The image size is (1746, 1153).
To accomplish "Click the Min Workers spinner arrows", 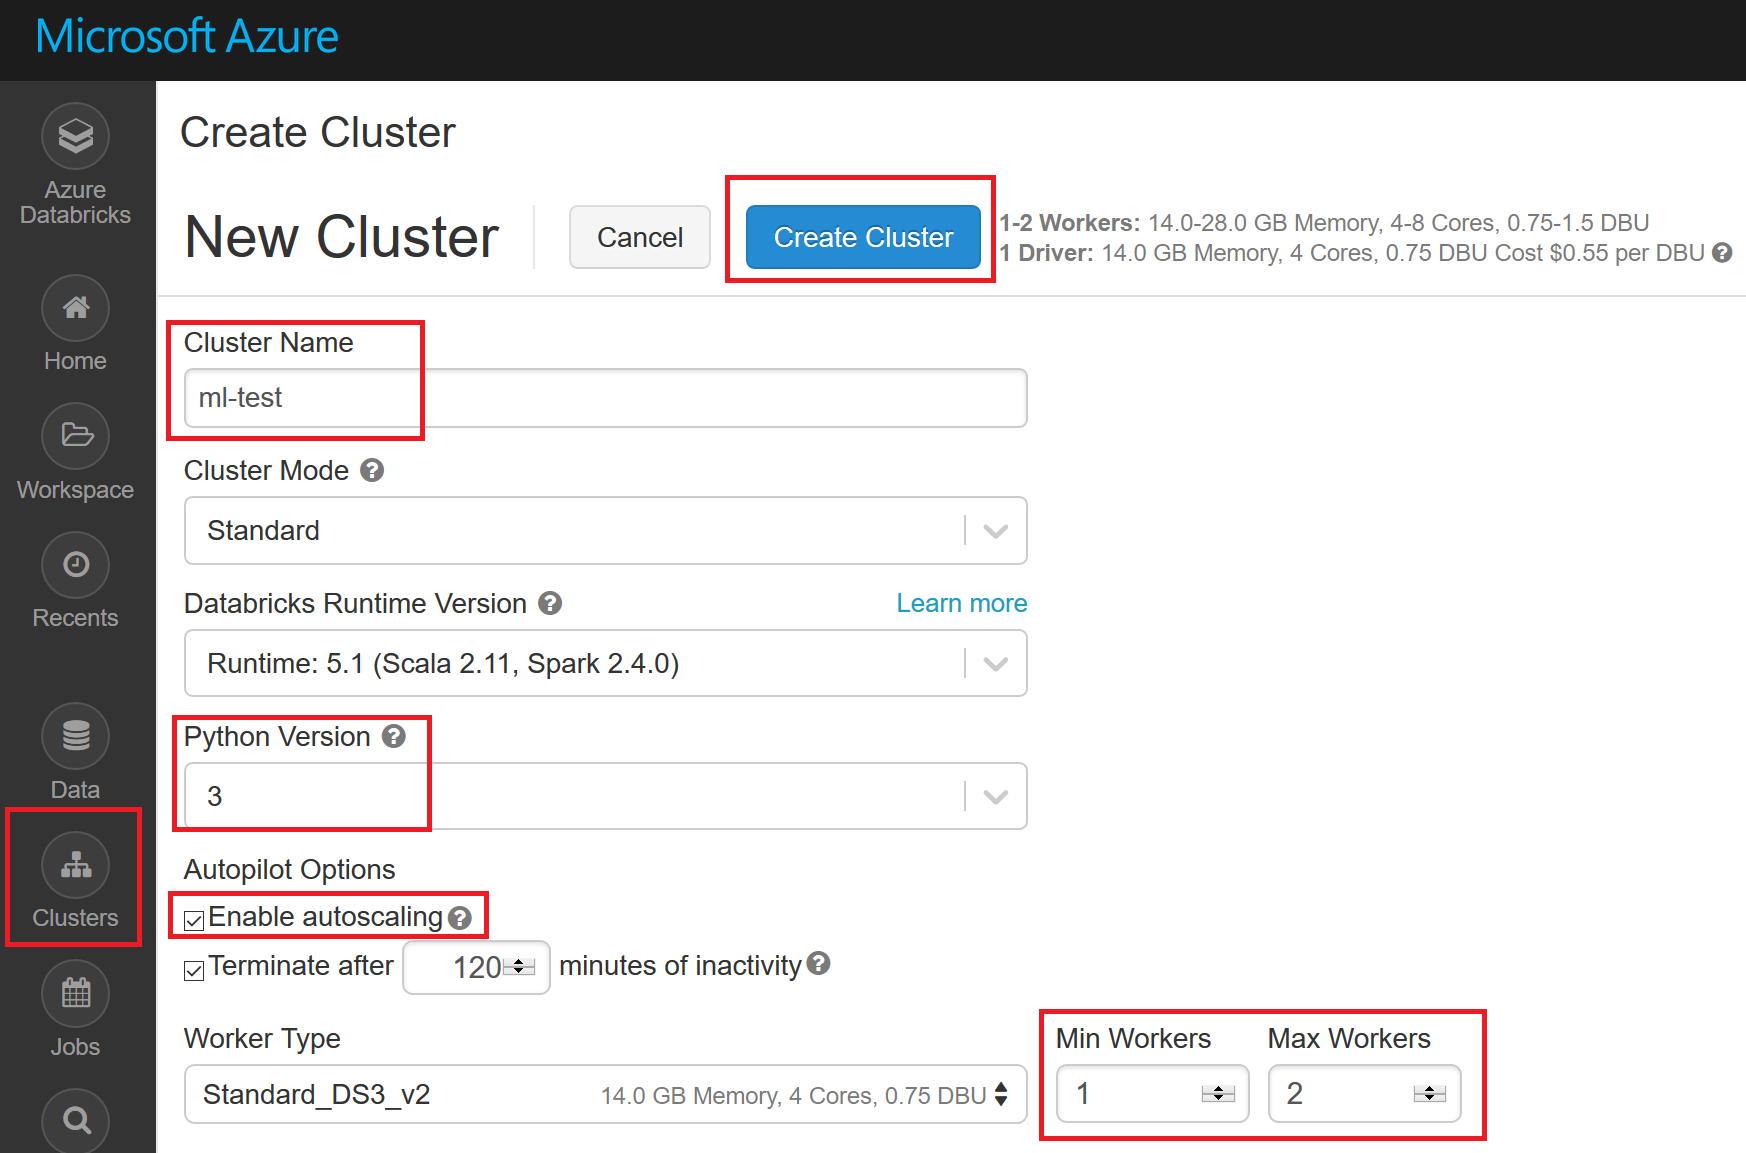I will click(x=1218, y=1094).
